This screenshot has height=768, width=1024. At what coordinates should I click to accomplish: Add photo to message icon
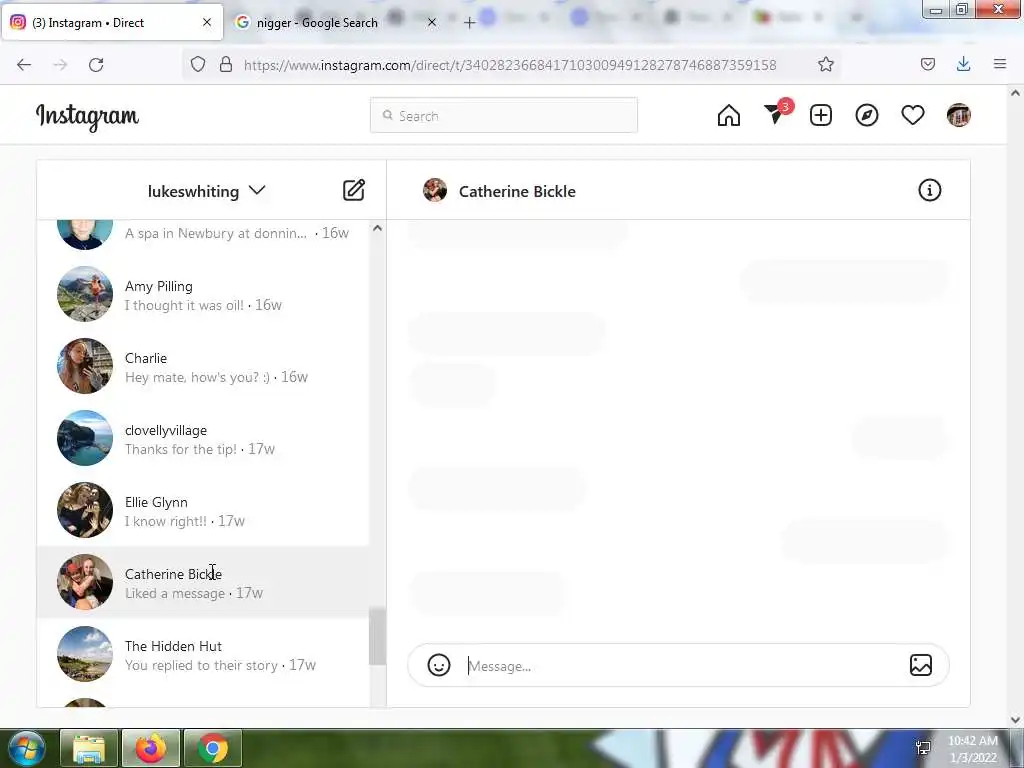921,665
